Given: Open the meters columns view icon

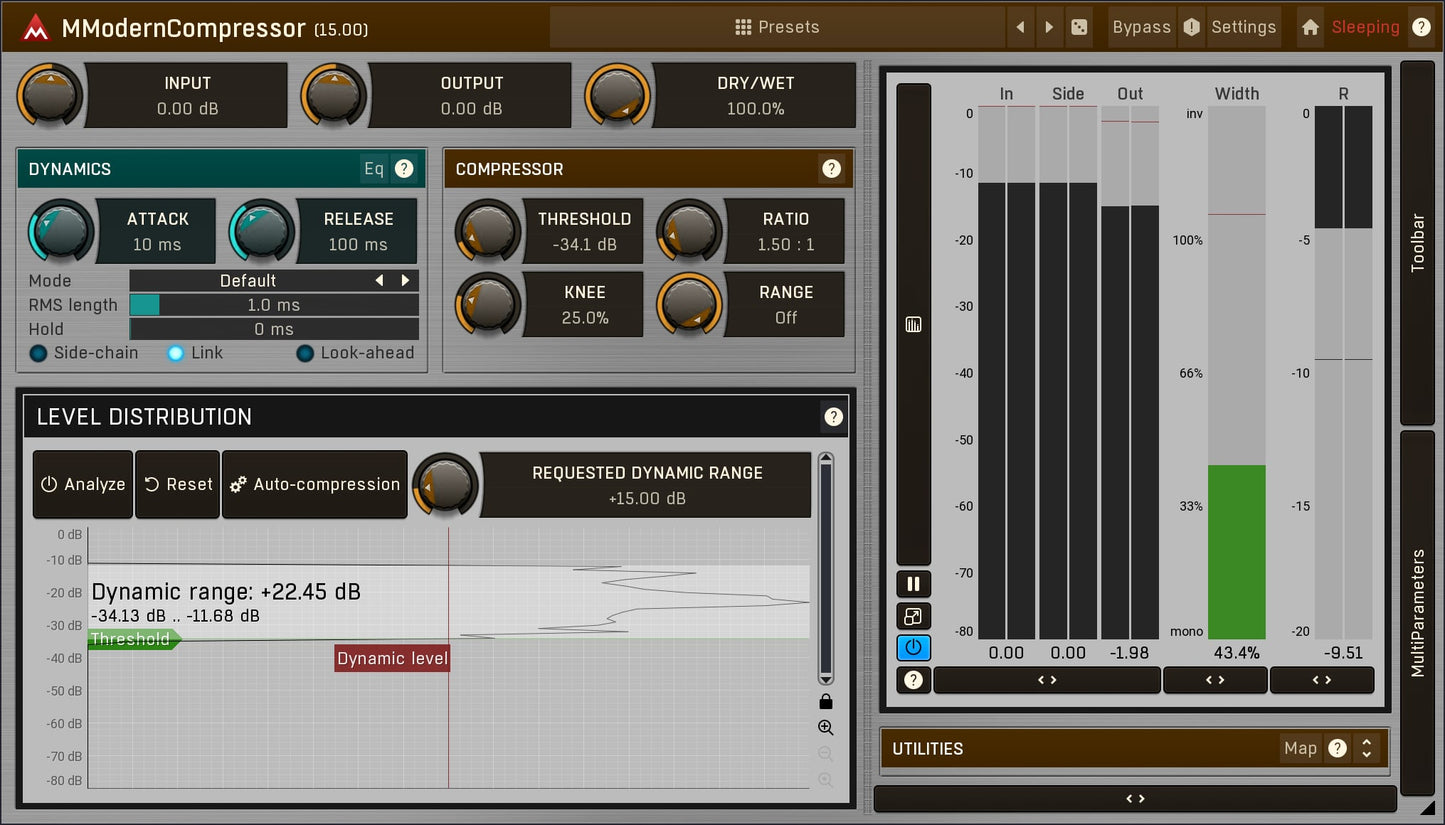Looking at the screenshot, I should pyautogui.click(x=912, y=324).
